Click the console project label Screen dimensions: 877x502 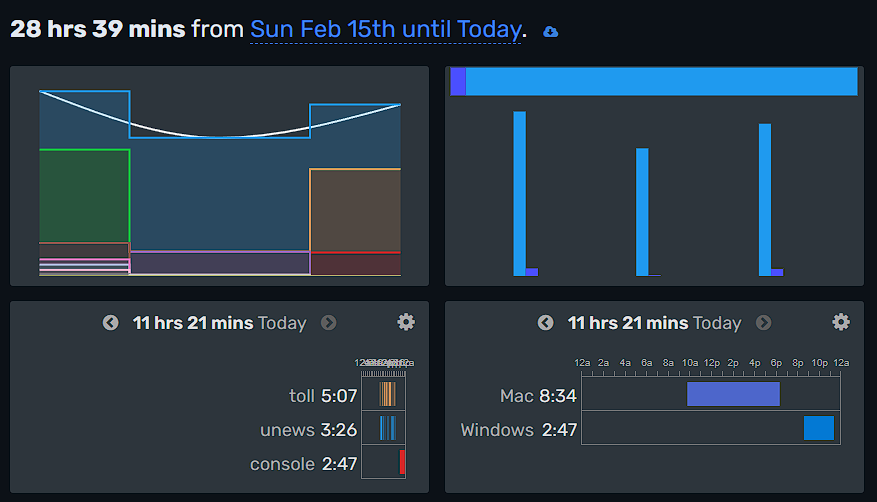coord(283,464)
